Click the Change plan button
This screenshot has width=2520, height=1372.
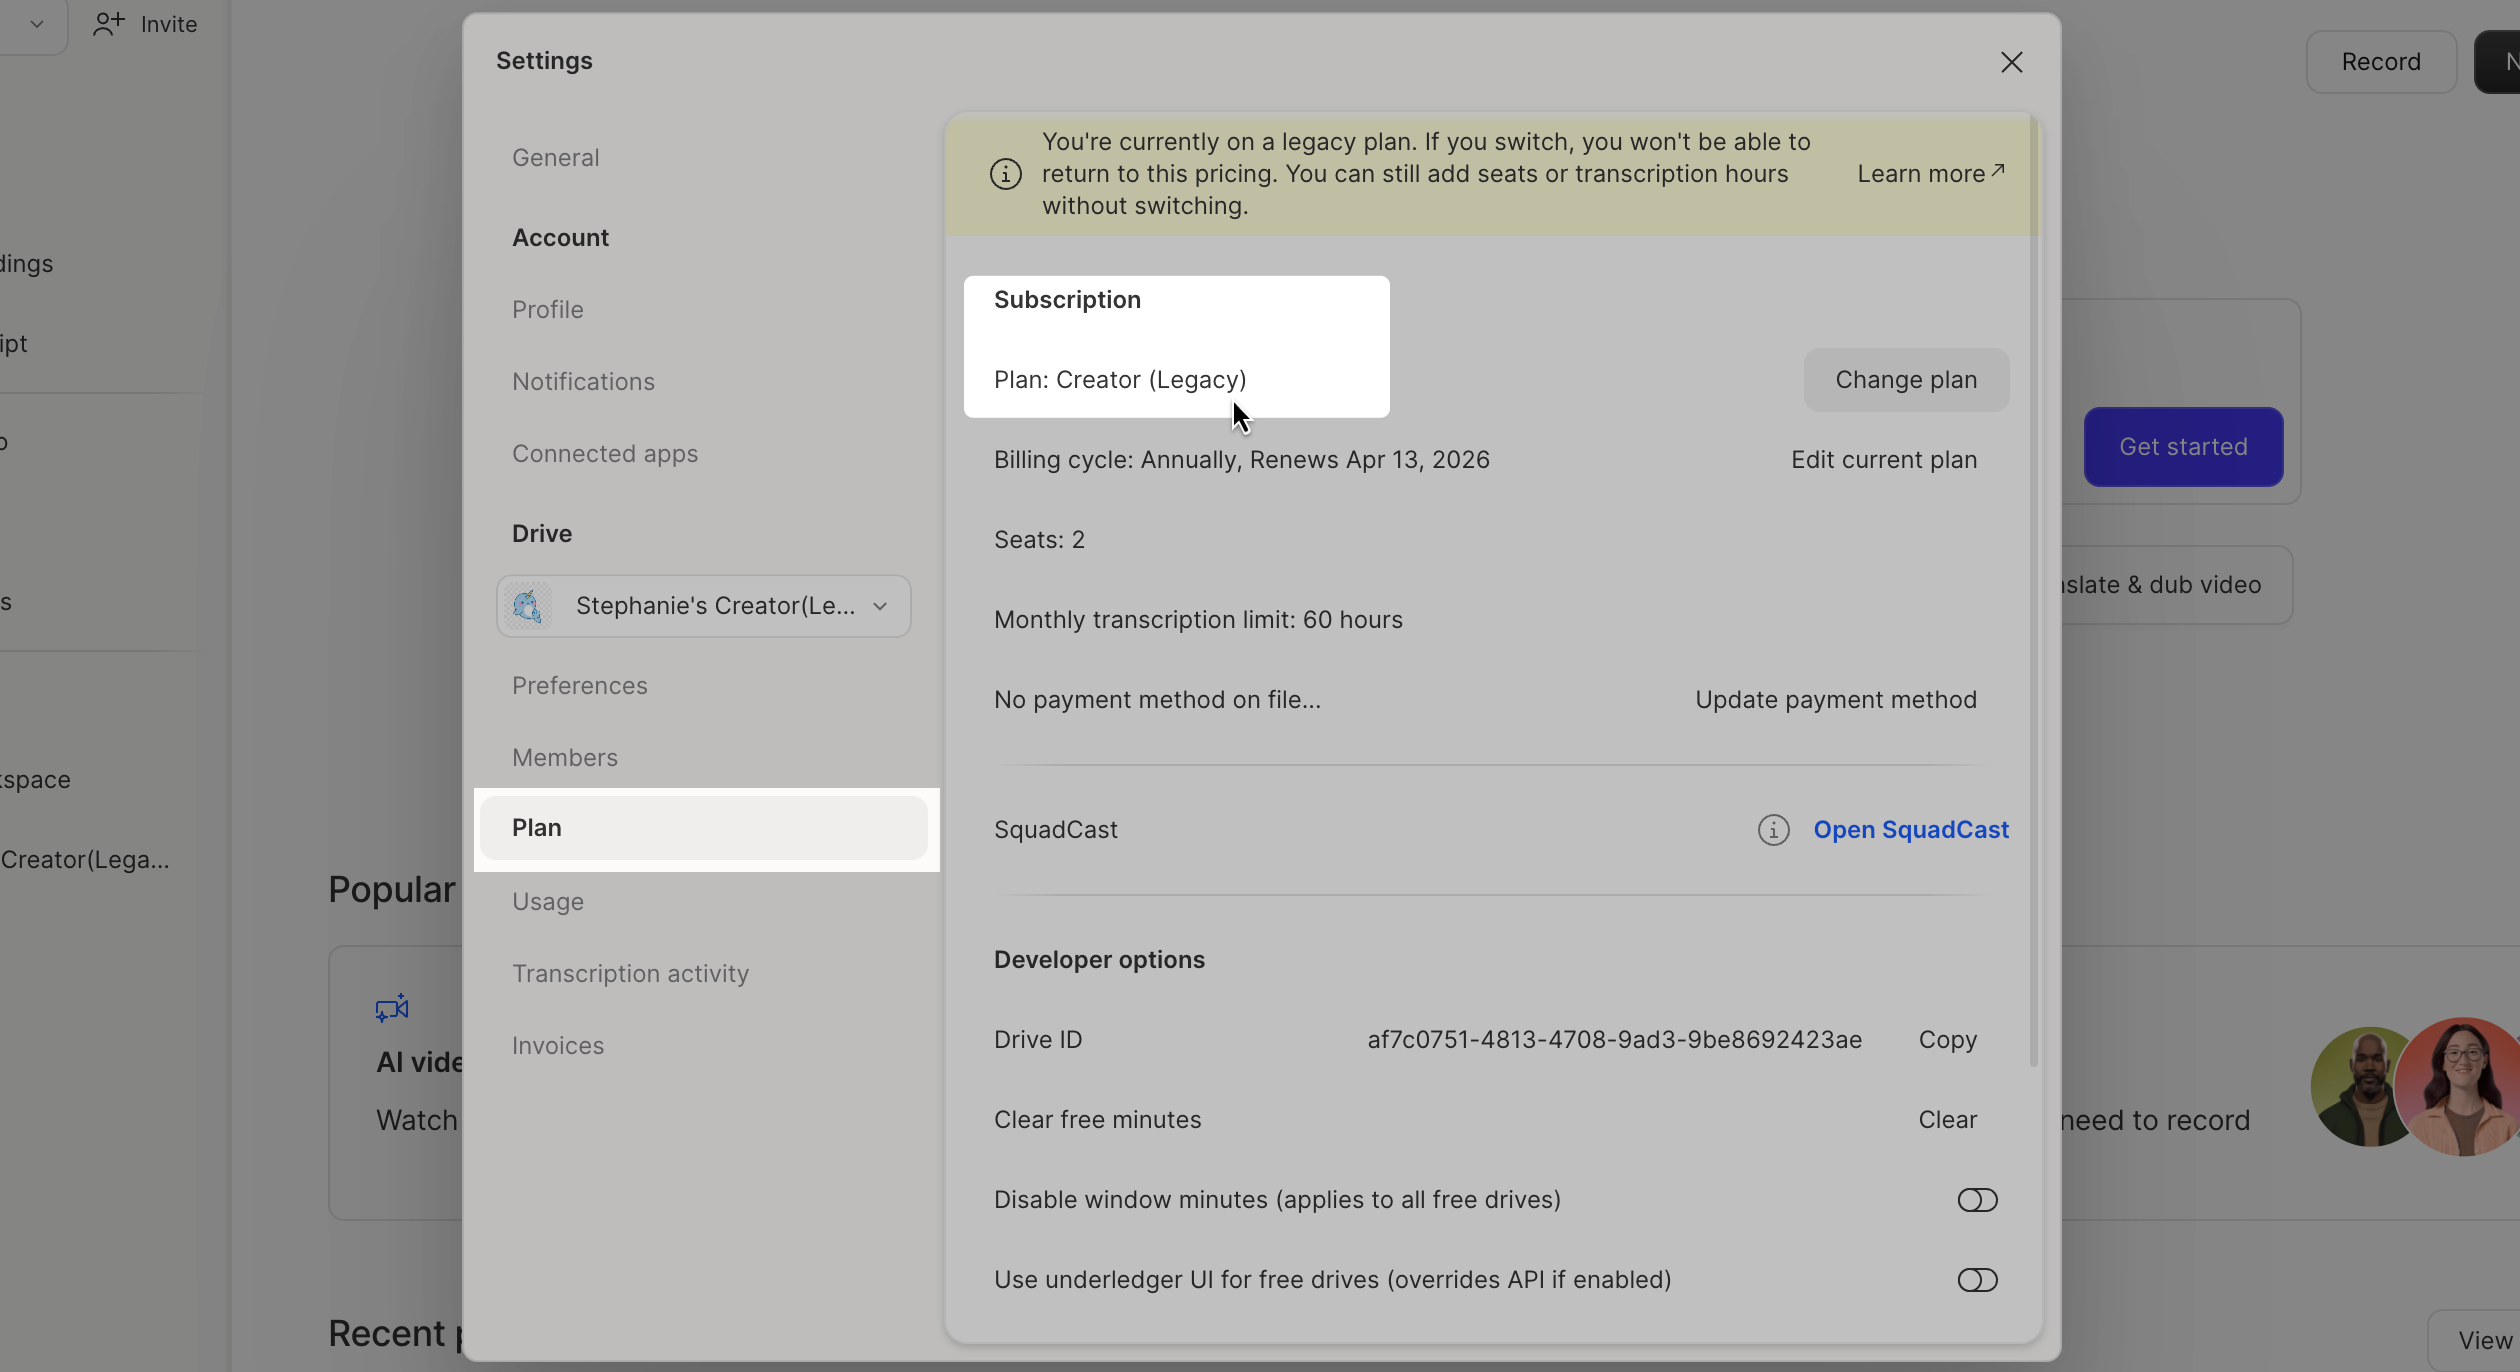click(x=1905, y=379)
